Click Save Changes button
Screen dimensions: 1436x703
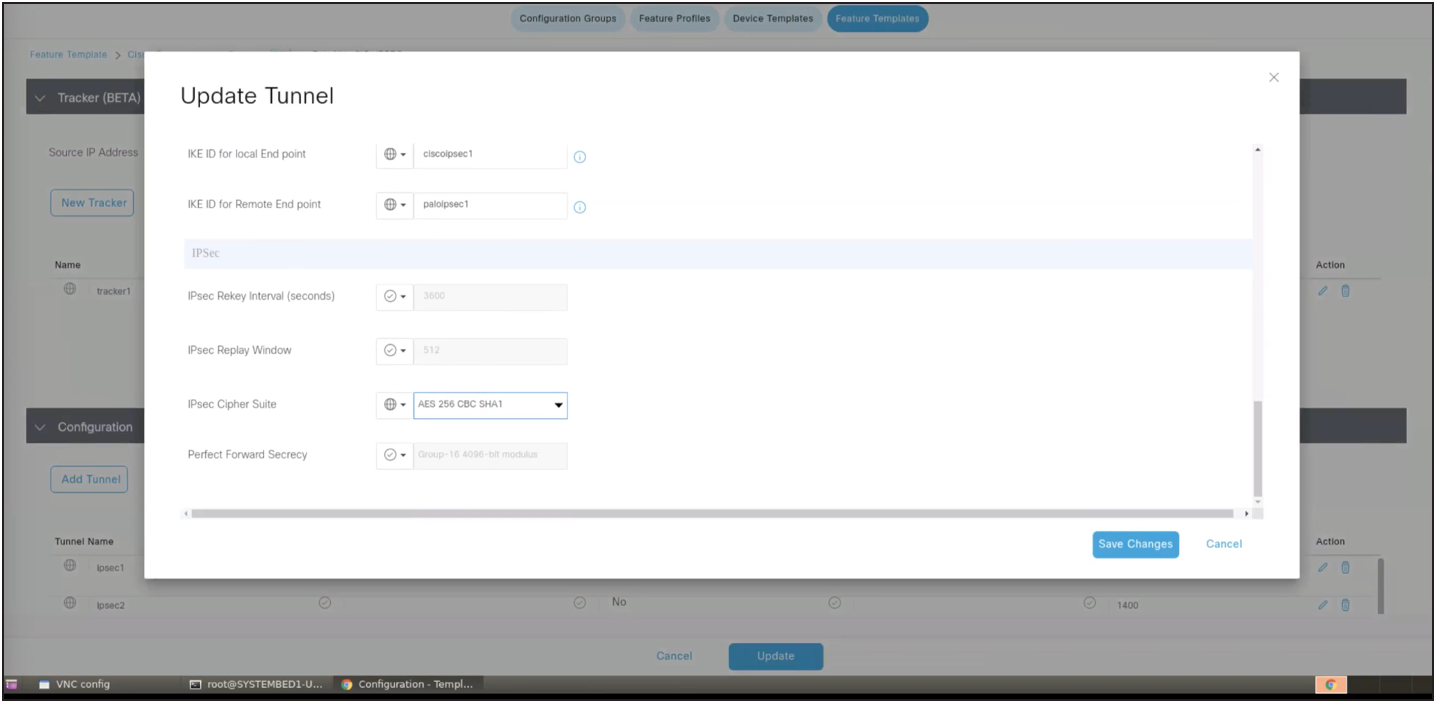tap(1135, 544)
